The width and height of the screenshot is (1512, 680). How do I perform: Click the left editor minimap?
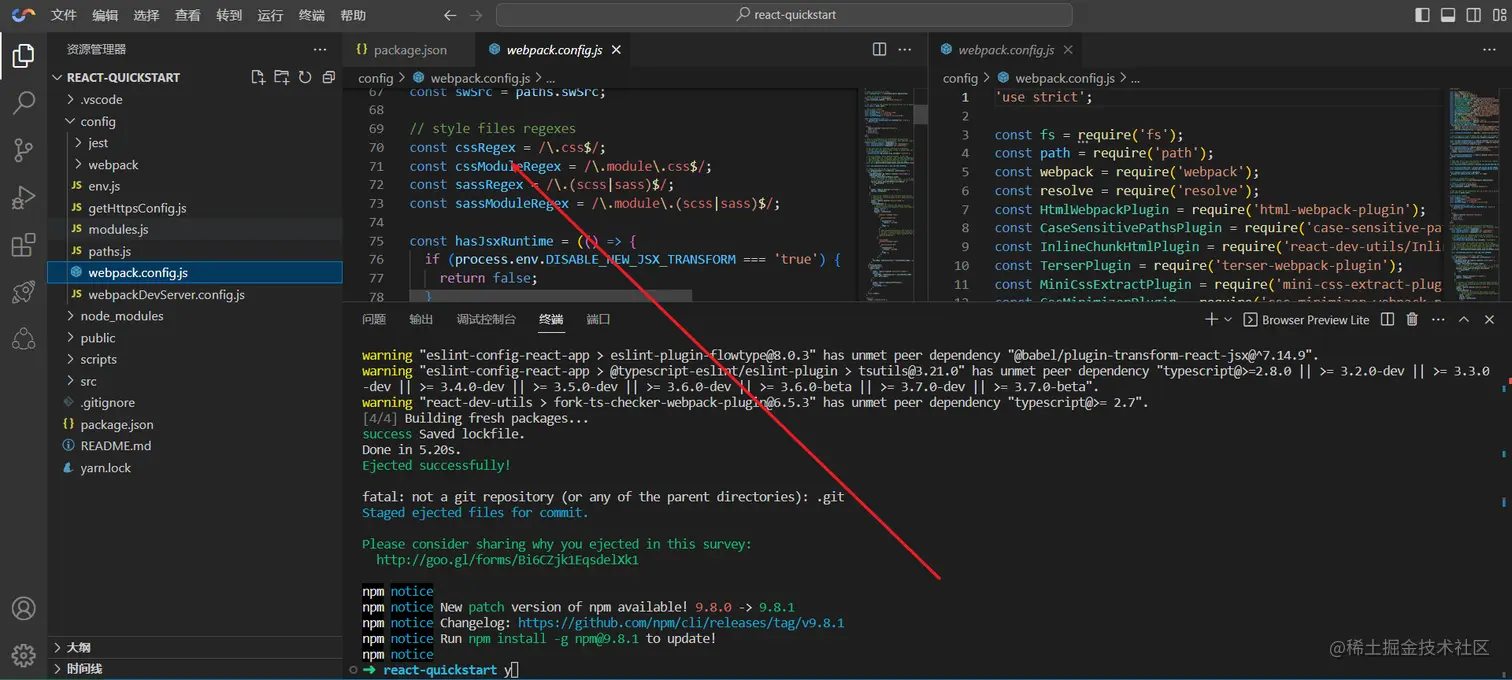[887, 195]
